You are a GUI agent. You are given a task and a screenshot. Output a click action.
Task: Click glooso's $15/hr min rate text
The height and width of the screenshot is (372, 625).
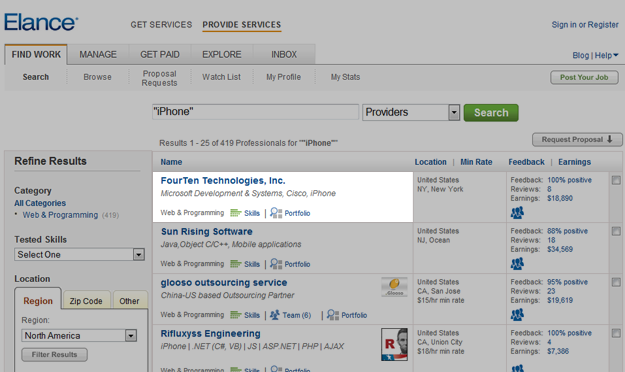coord(441,300)
